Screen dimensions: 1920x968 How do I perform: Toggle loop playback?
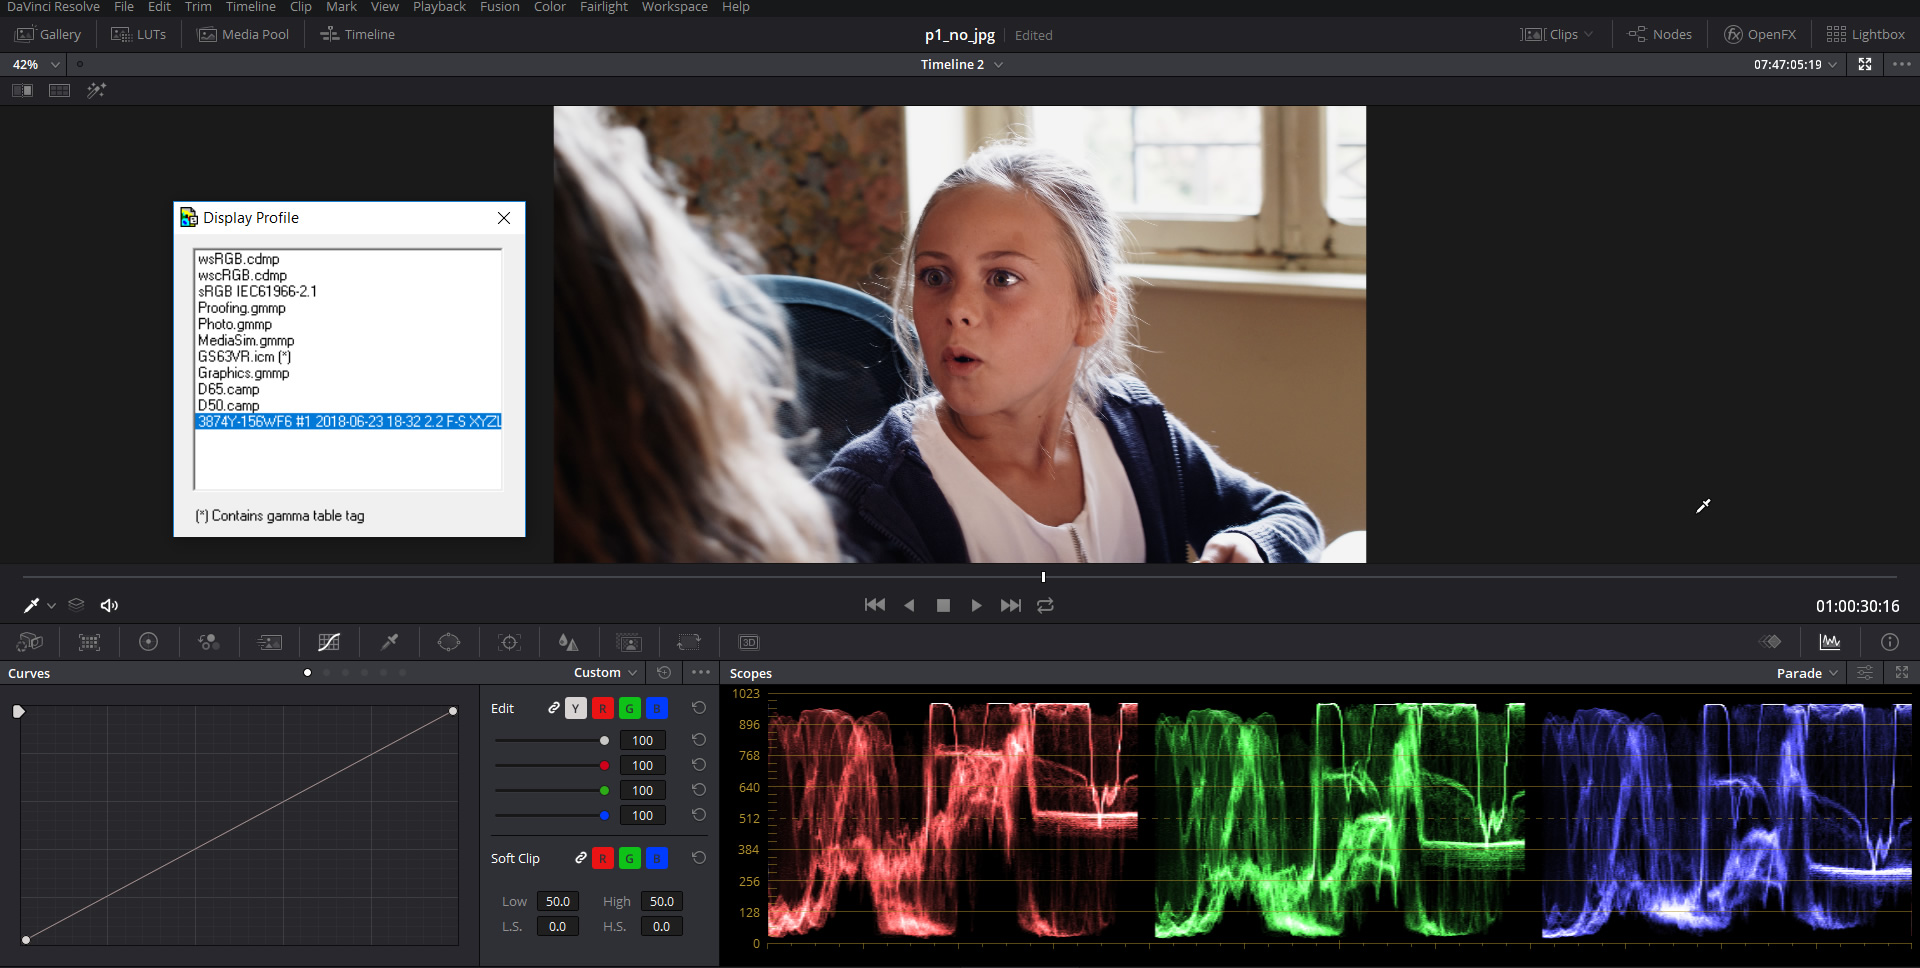click(x=1045, y=605)
